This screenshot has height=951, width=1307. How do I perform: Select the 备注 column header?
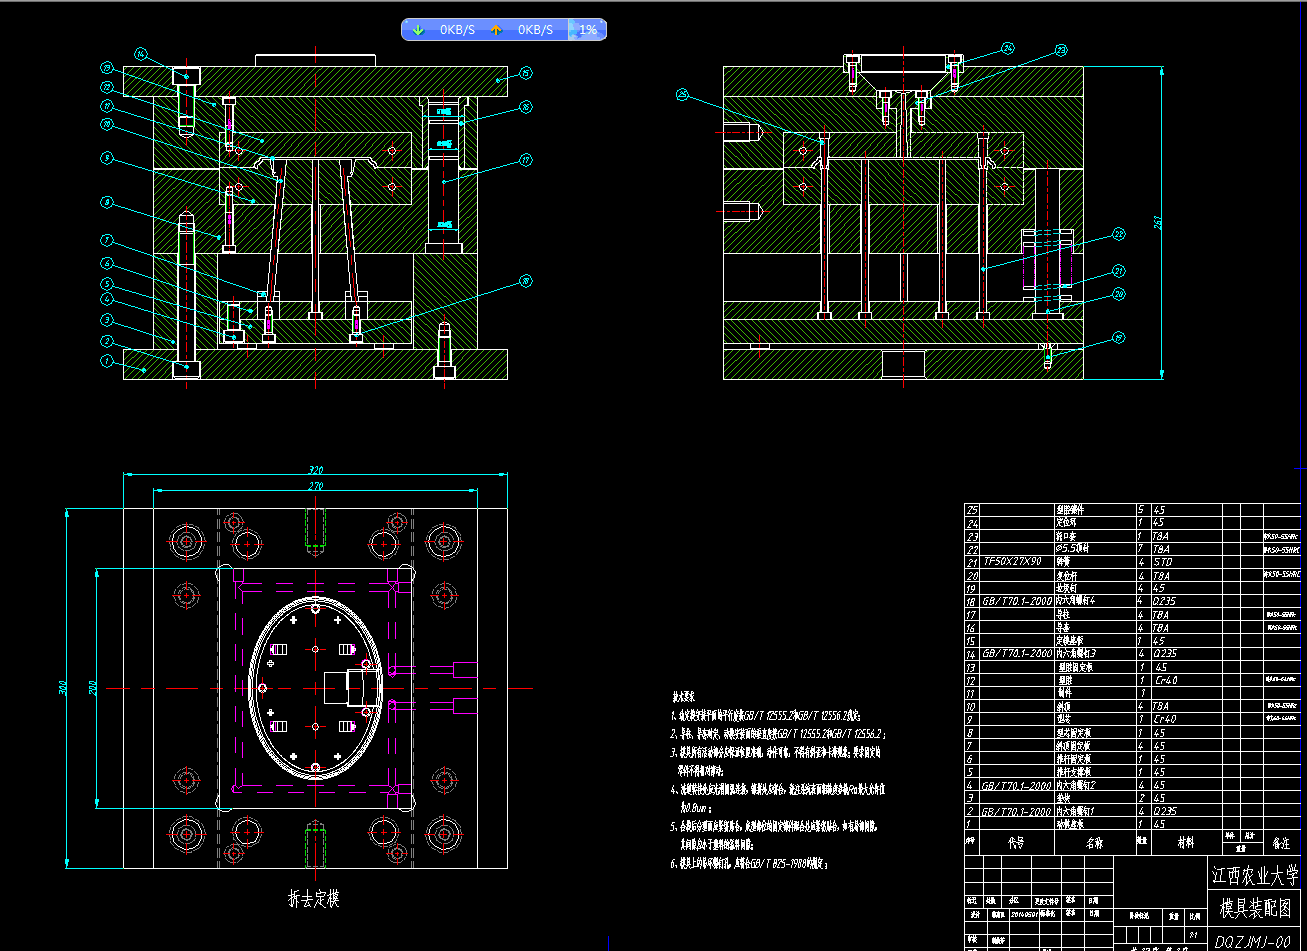point(1281,842)
